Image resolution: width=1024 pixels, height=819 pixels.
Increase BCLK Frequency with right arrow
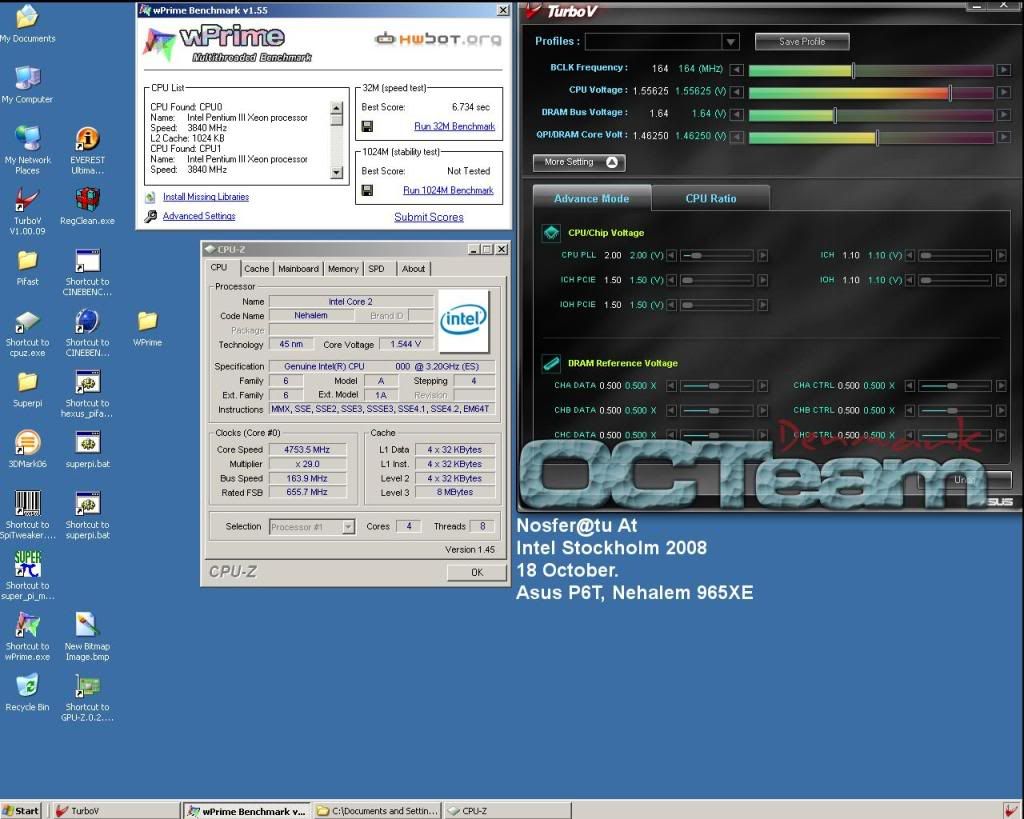point(1004,69)
